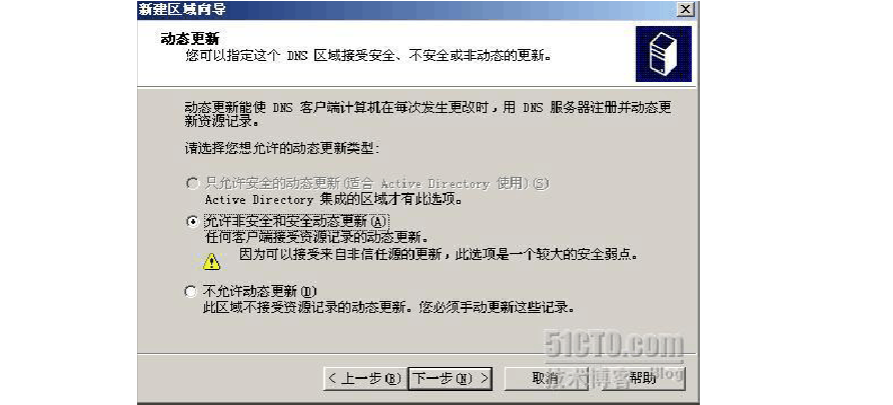The image size is (893, 405).
Task: Continue with the 下一步 button
Action: coord(450,378)
